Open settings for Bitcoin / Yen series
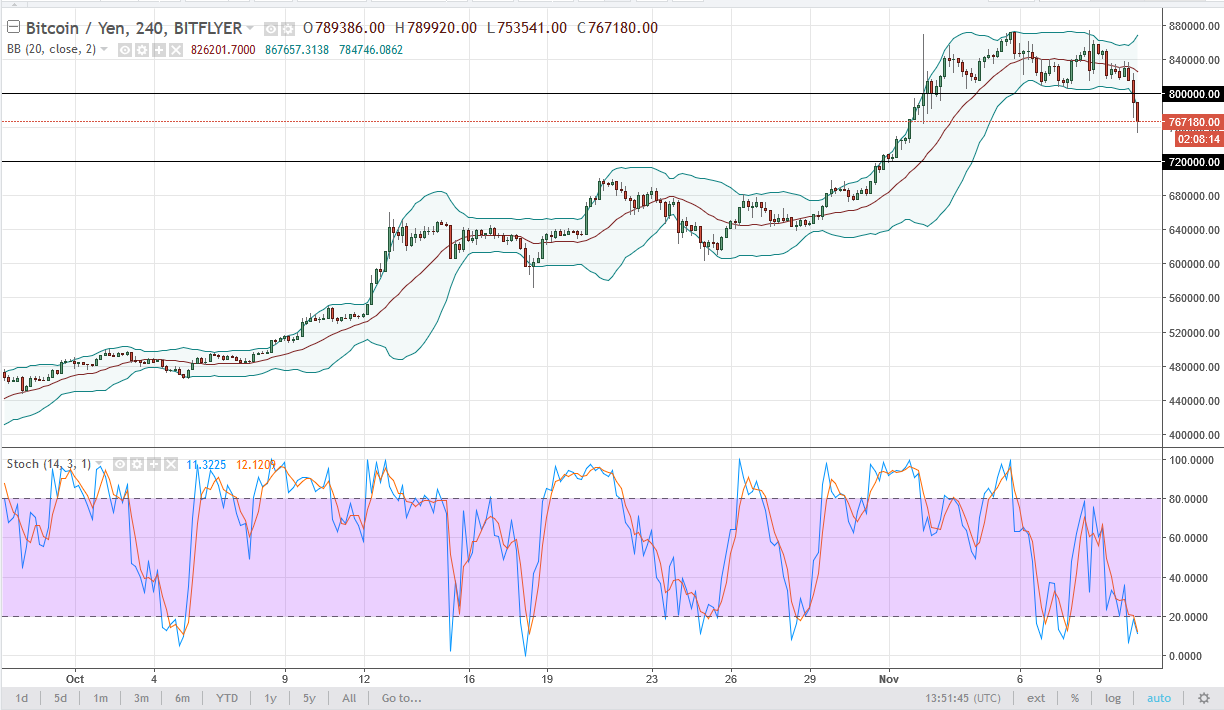 click(288, 29)
